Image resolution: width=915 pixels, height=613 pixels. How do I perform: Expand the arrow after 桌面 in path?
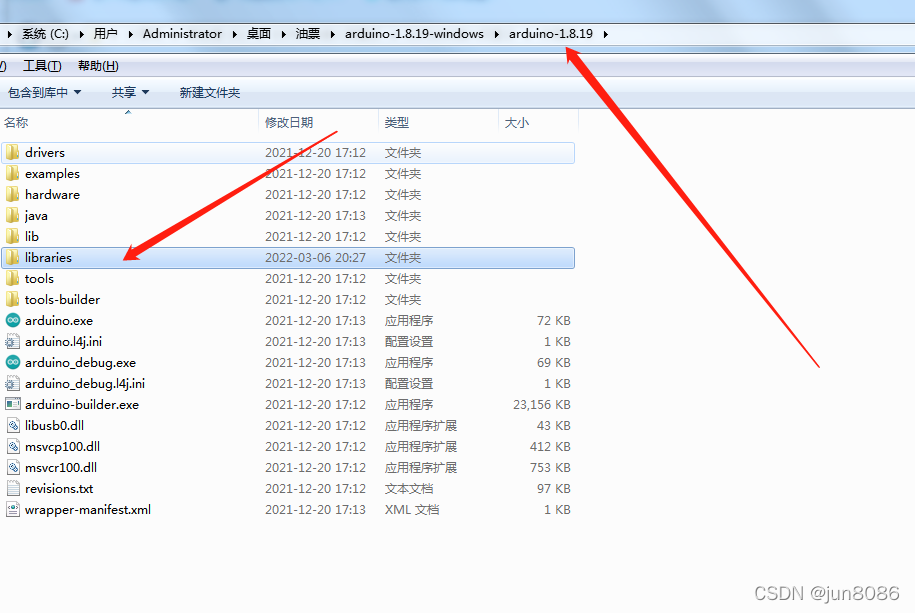(283, 34)
